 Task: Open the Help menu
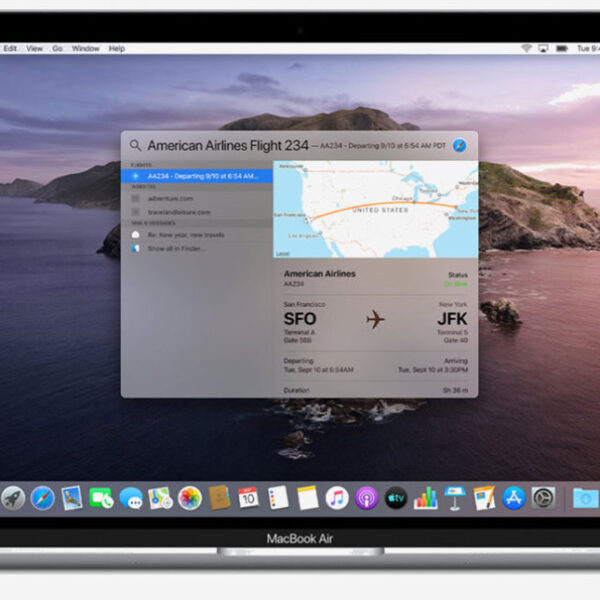click(117, 48)
